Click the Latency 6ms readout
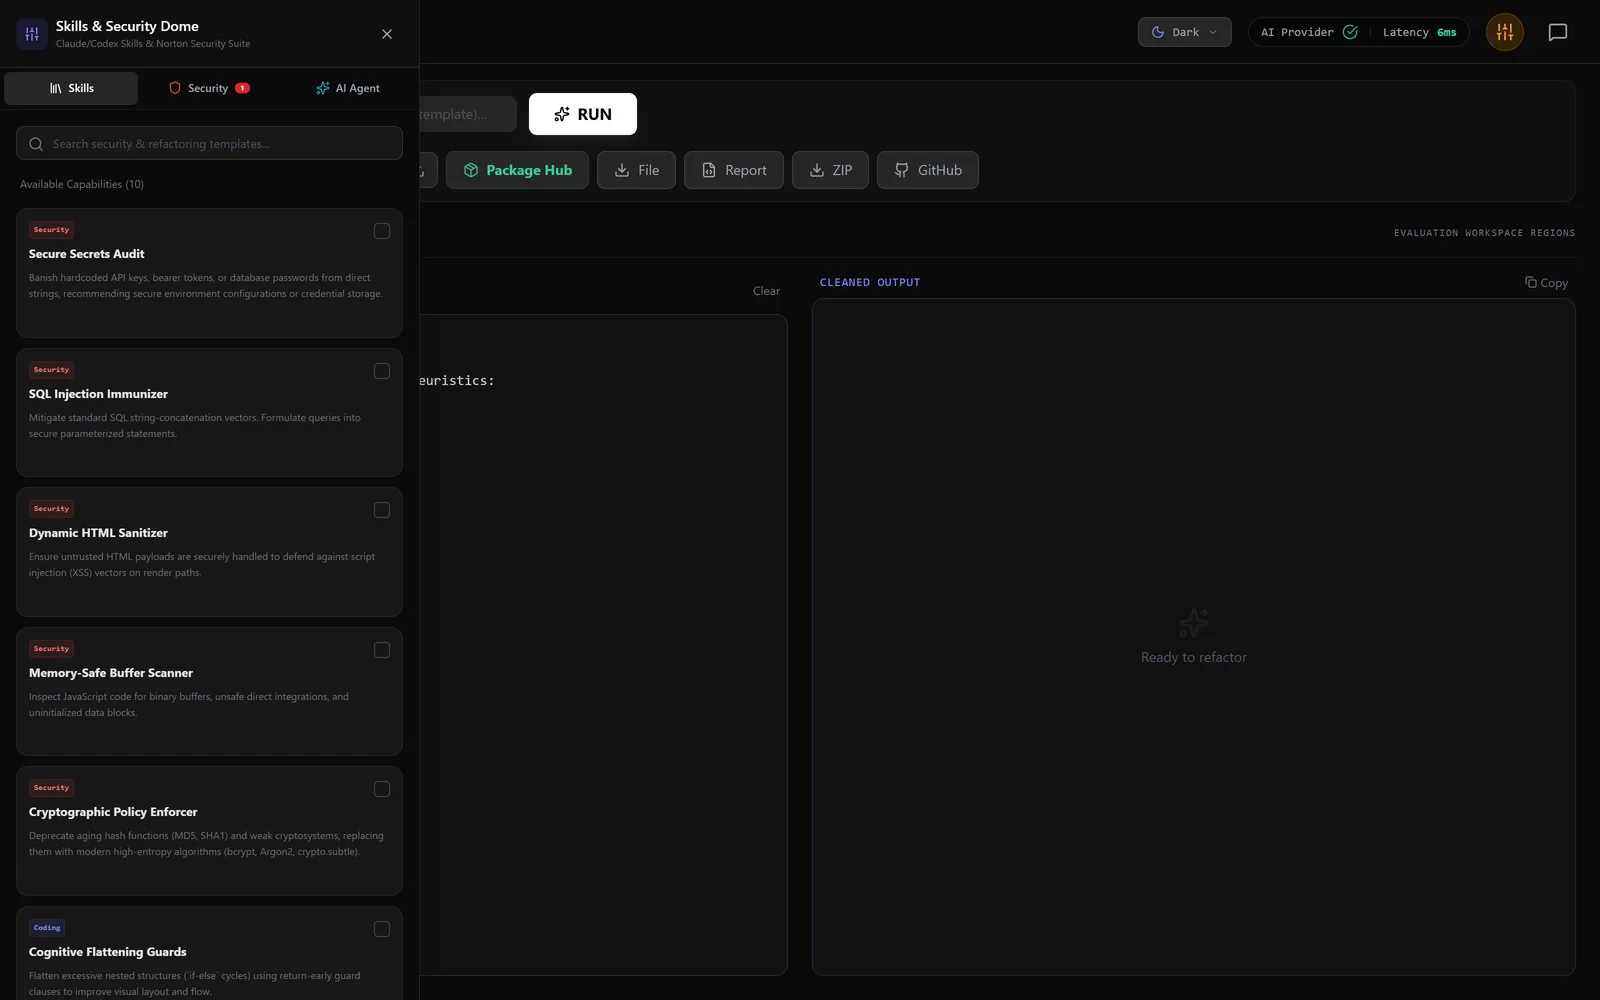1600x1000 pixels. tap(1419, 32)
